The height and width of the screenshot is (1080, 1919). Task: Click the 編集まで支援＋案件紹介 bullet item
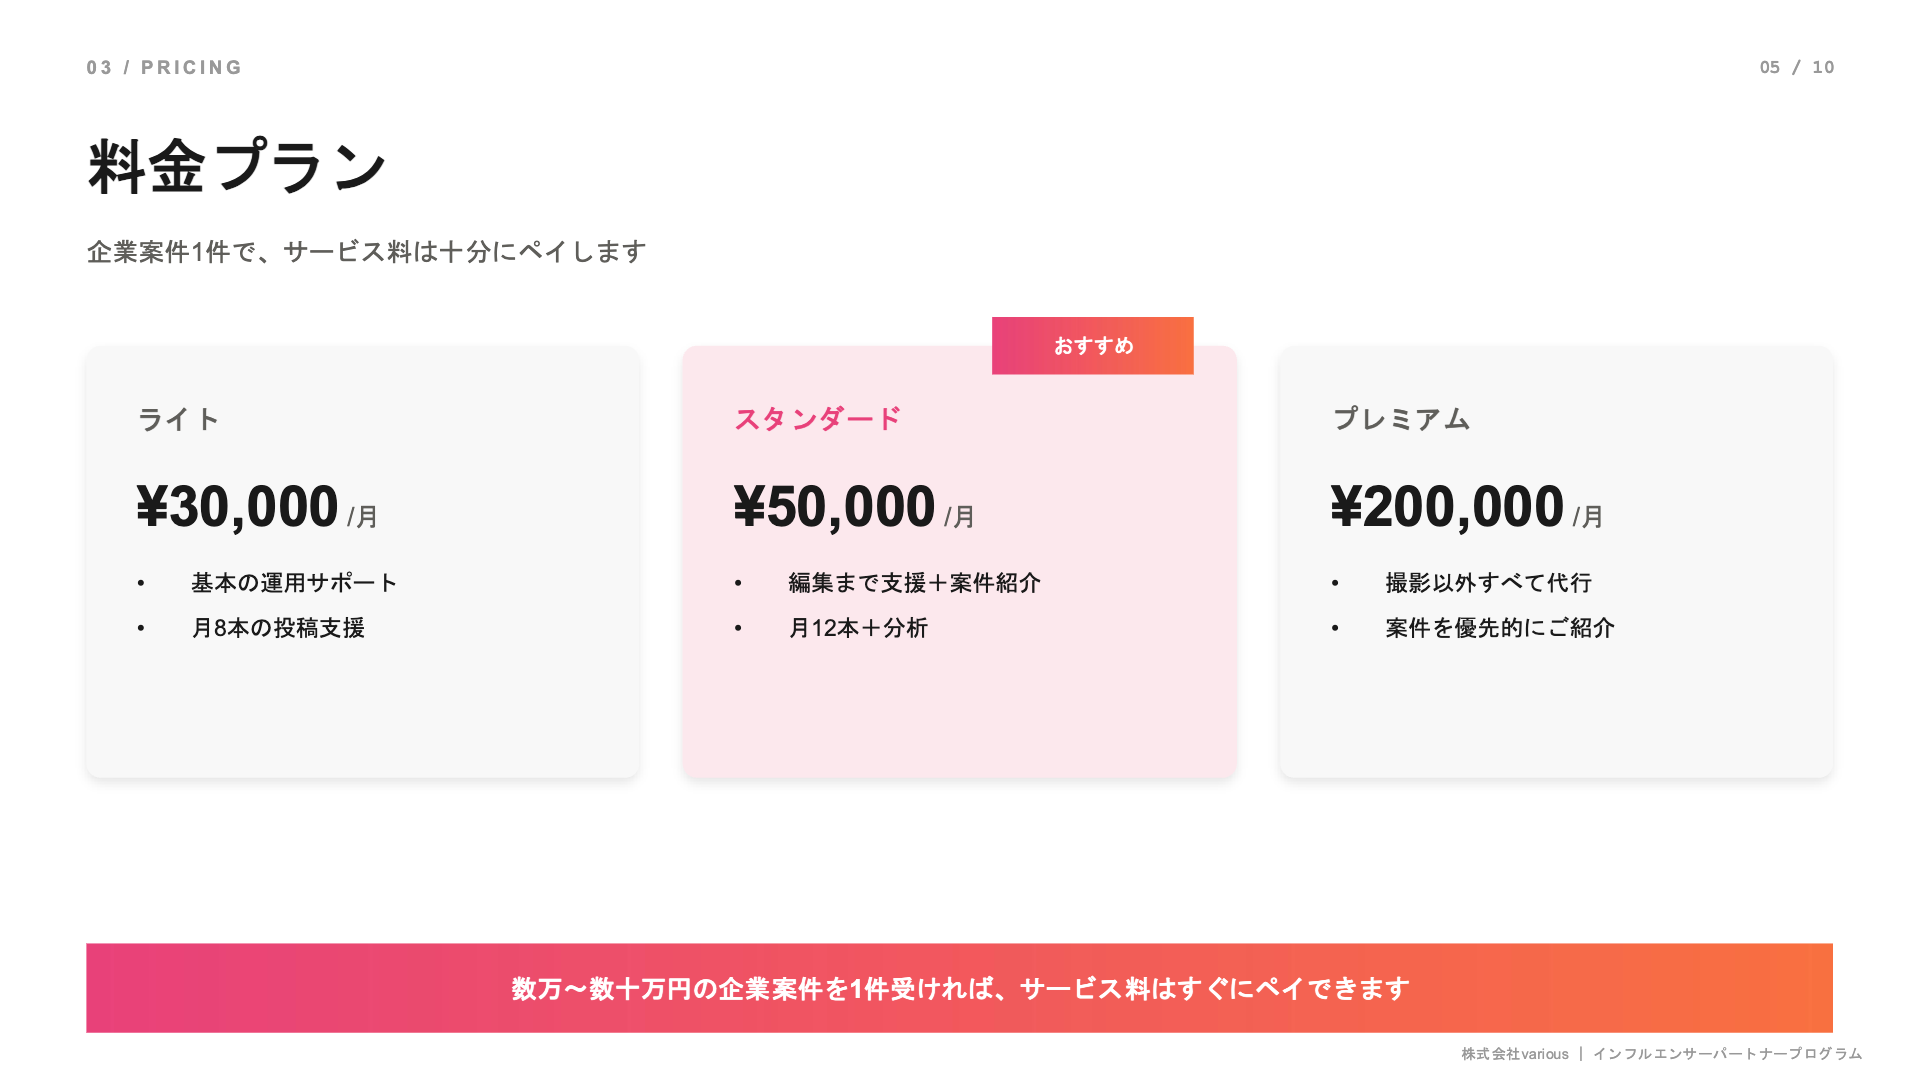915,583
